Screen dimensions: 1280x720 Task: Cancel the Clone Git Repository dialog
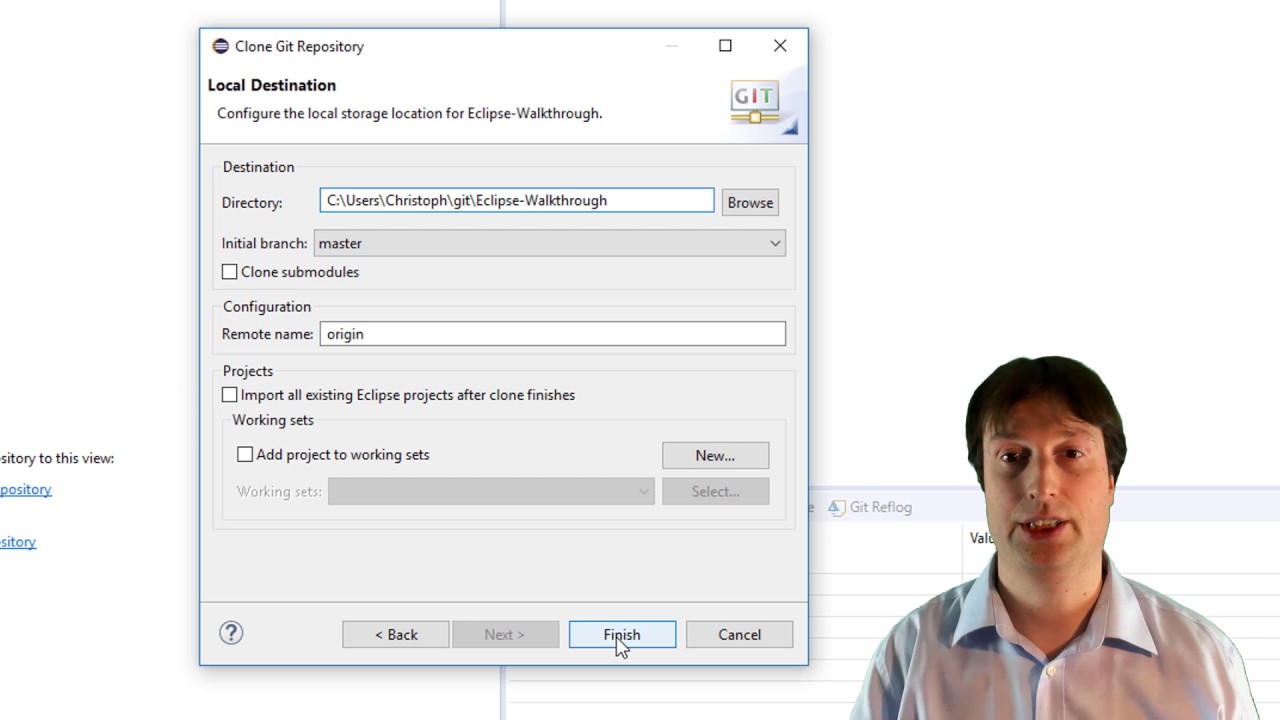pos(739,635)
